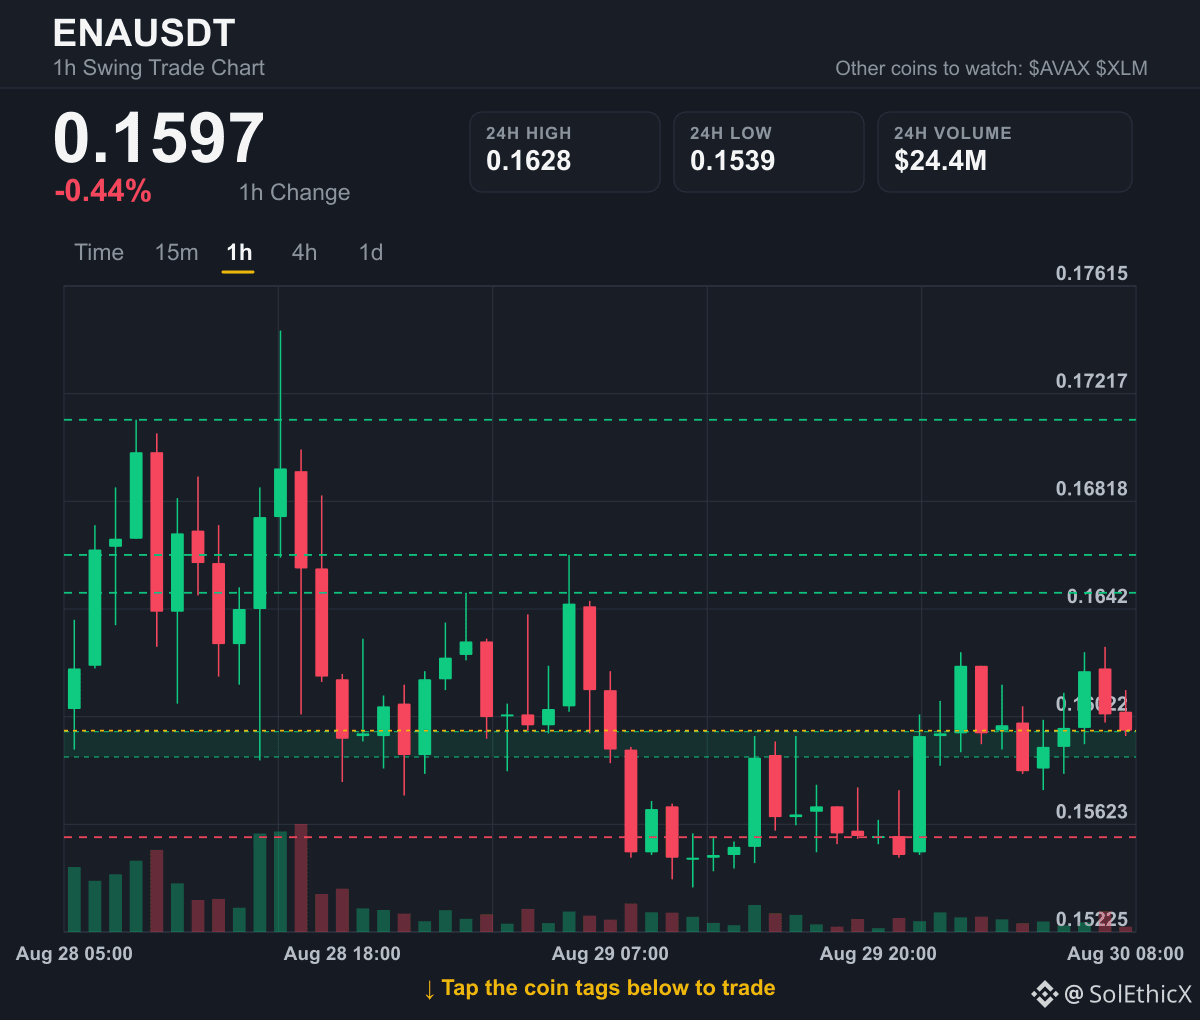The height and width of the screenshot is (1020, 1200).
Task: Click the 0.17615 price axis label
Action: pos(1092,273)
